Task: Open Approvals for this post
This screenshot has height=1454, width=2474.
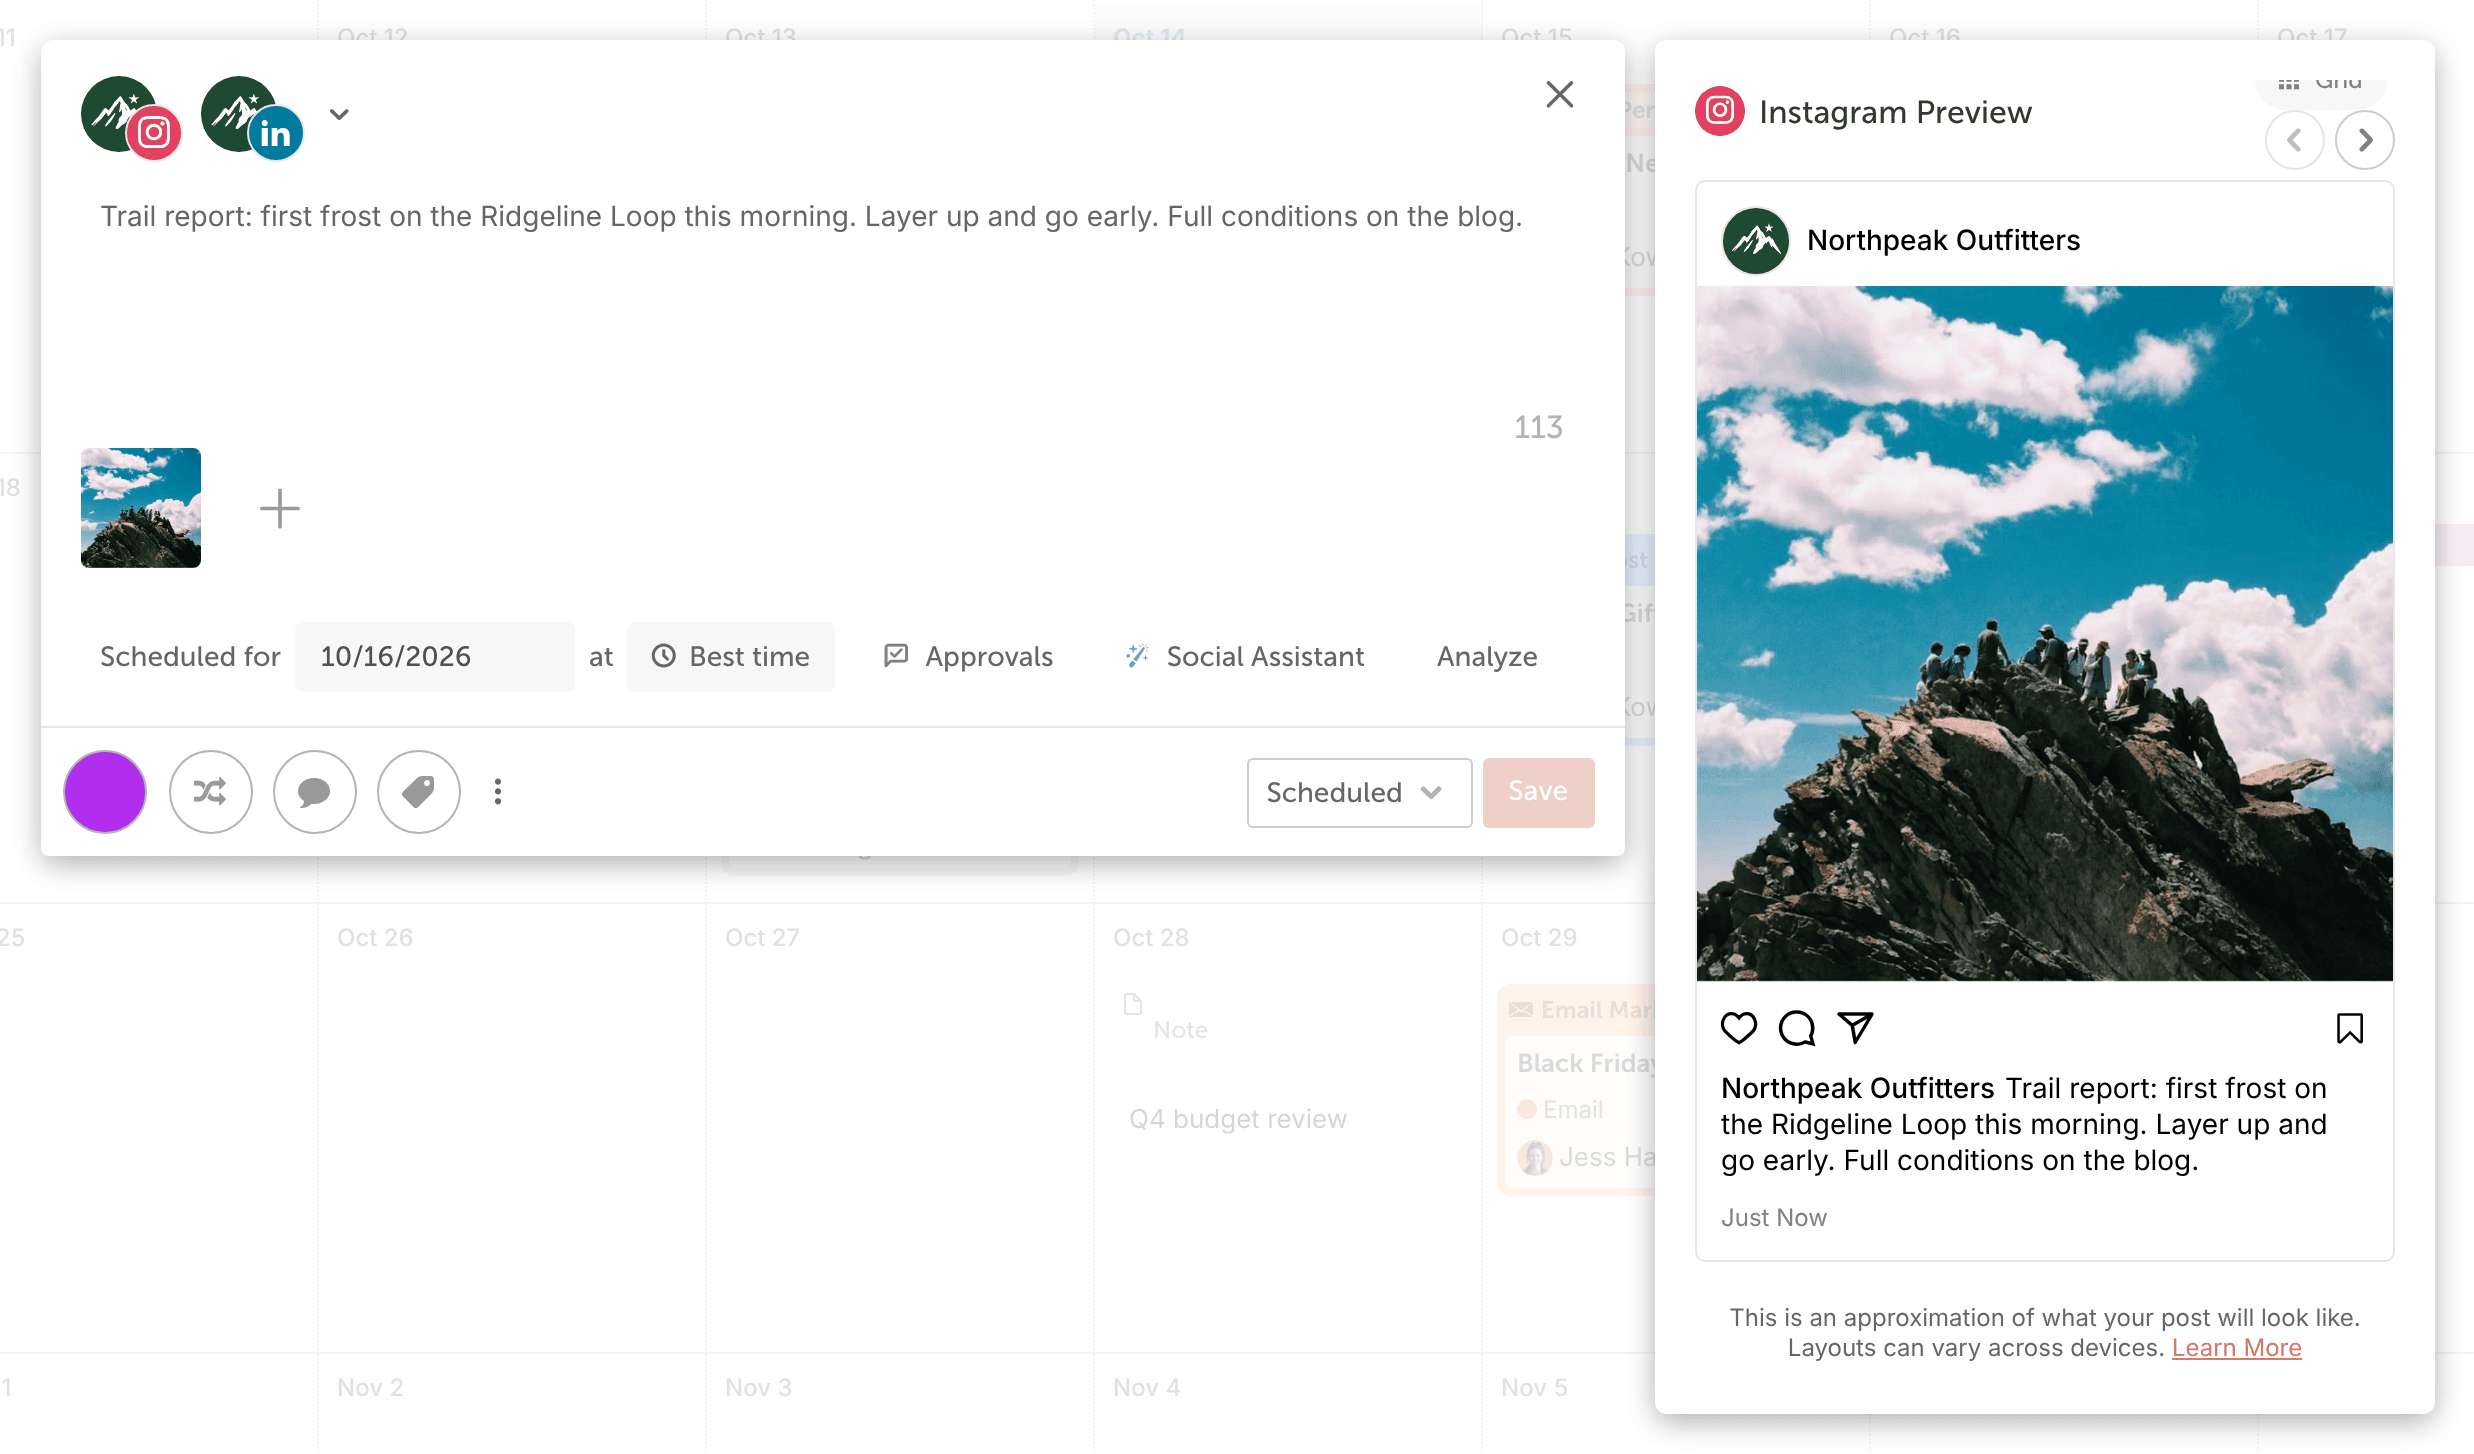Action: (x=968, y=657)
